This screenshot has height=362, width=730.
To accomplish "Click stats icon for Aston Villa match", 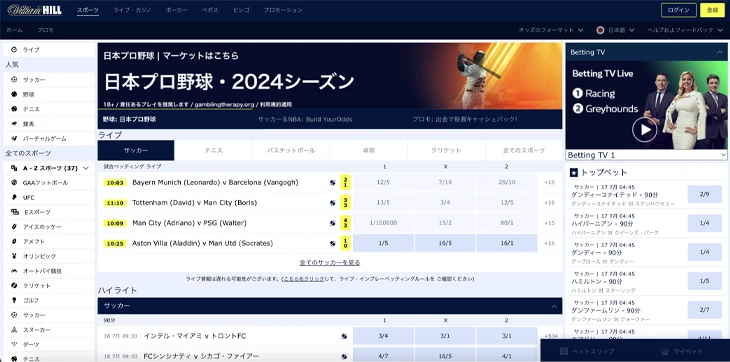I will point(332,243).
